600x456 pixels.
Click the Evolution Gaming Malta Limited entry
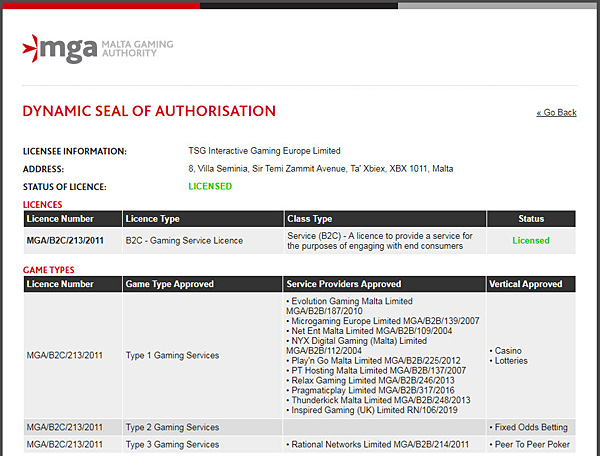[349, 300]
